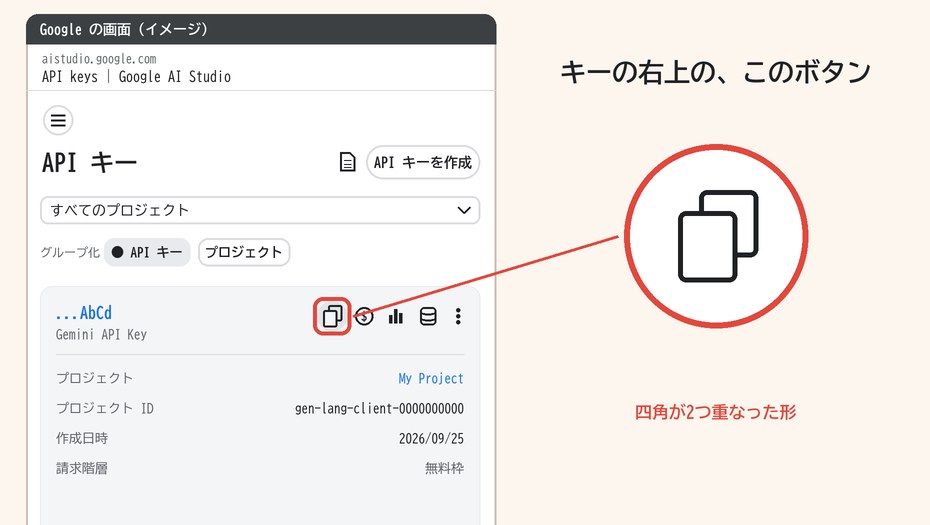The image size is (930, 525).
Task: Select the project ID gen-lang-client-0000000000
Action: click(379, 408)
